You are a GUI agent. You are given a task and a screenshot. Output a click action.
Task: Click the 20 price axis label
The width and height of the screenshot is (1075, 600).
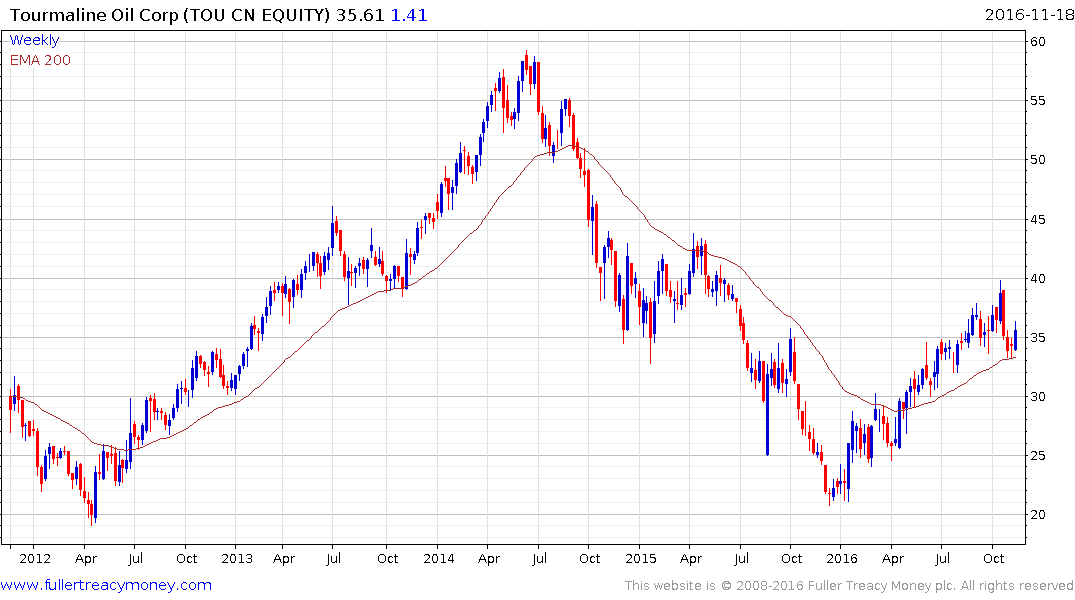(x=1038, y=515)
